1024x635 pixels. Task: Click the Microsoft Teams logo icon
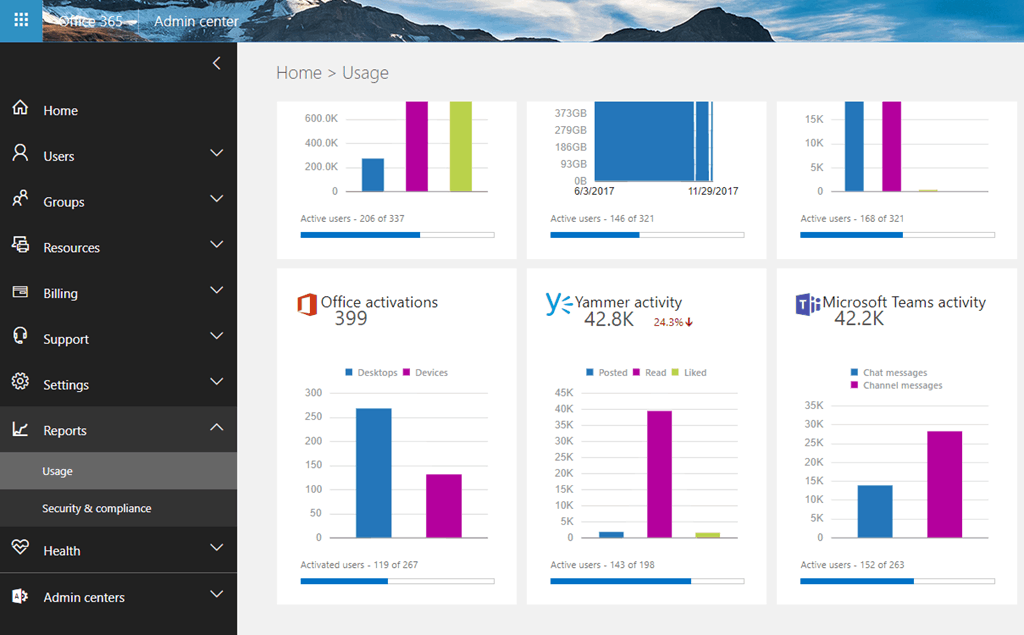coord(806,304)
